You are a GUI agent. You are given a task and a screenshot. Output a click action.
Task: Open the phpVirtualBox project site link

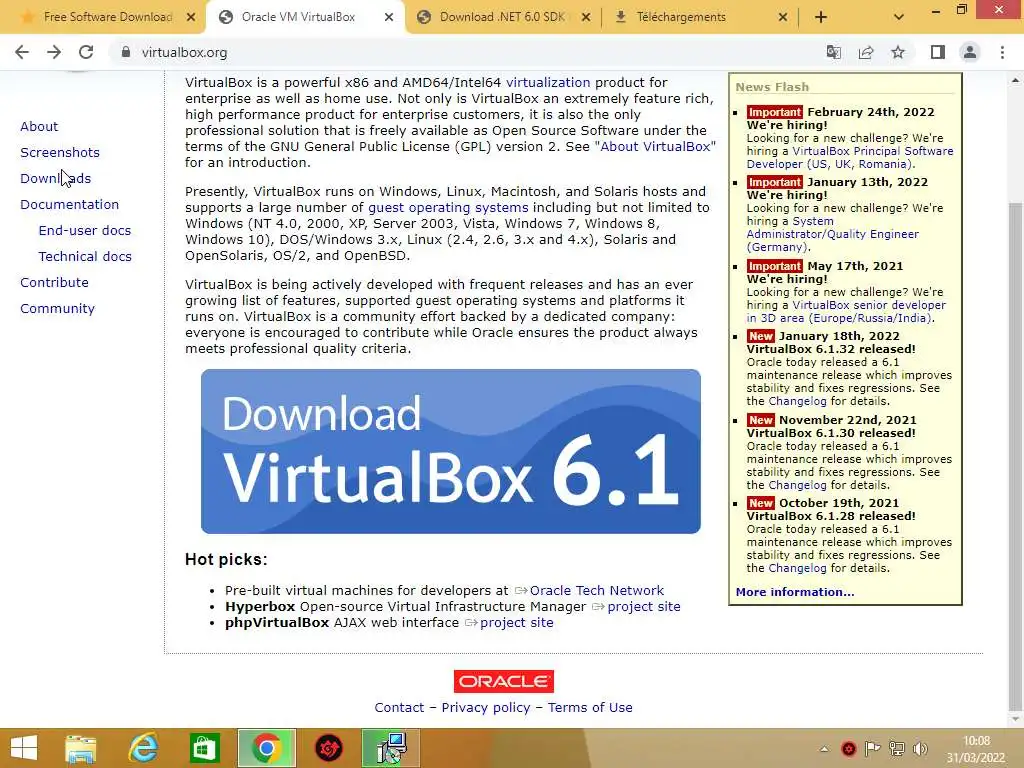[517, 623]
